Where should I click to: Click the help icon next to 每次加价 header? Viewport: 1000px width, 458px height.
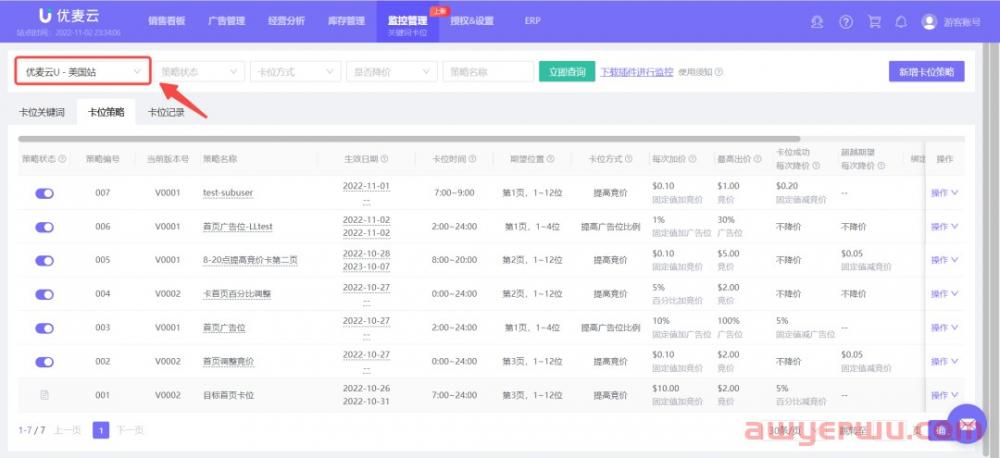[x=692, y=159]
